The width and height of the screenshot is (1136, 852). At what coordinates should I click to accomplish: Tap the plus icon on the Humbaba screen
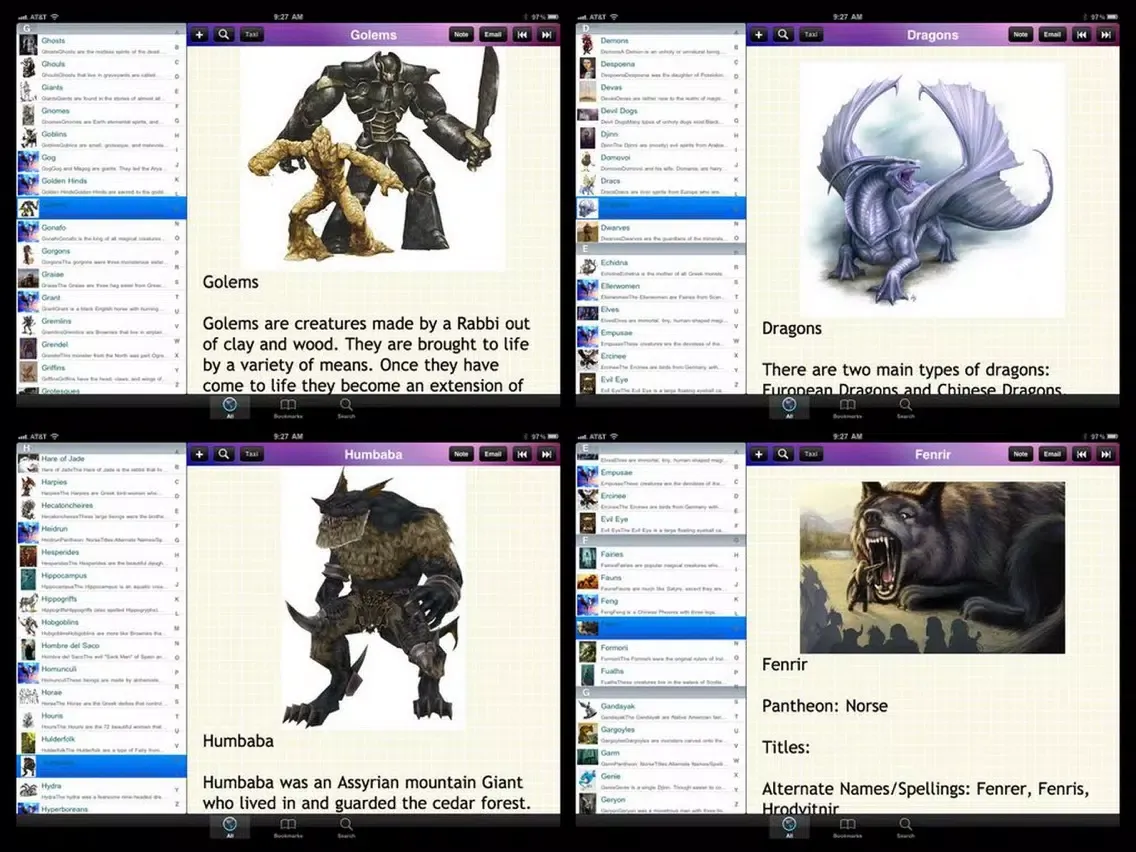tap(199, 454)
